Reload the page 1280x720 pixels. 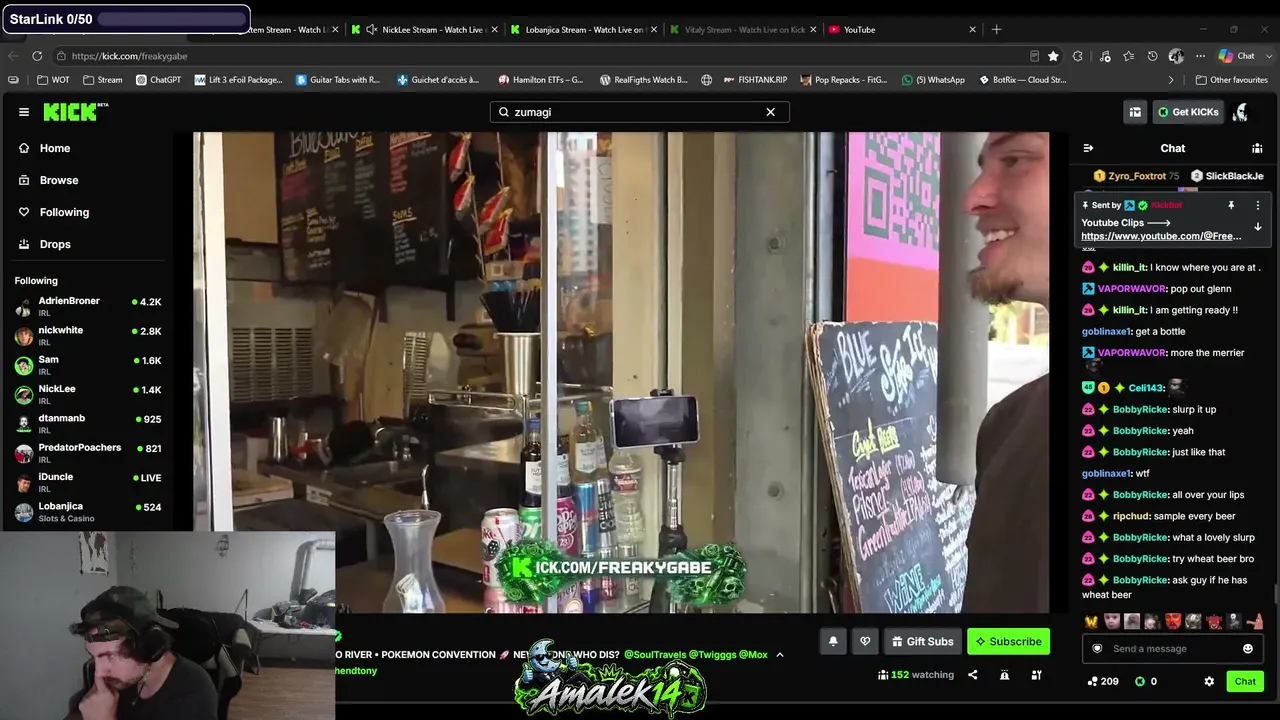(x=37, y=56)
